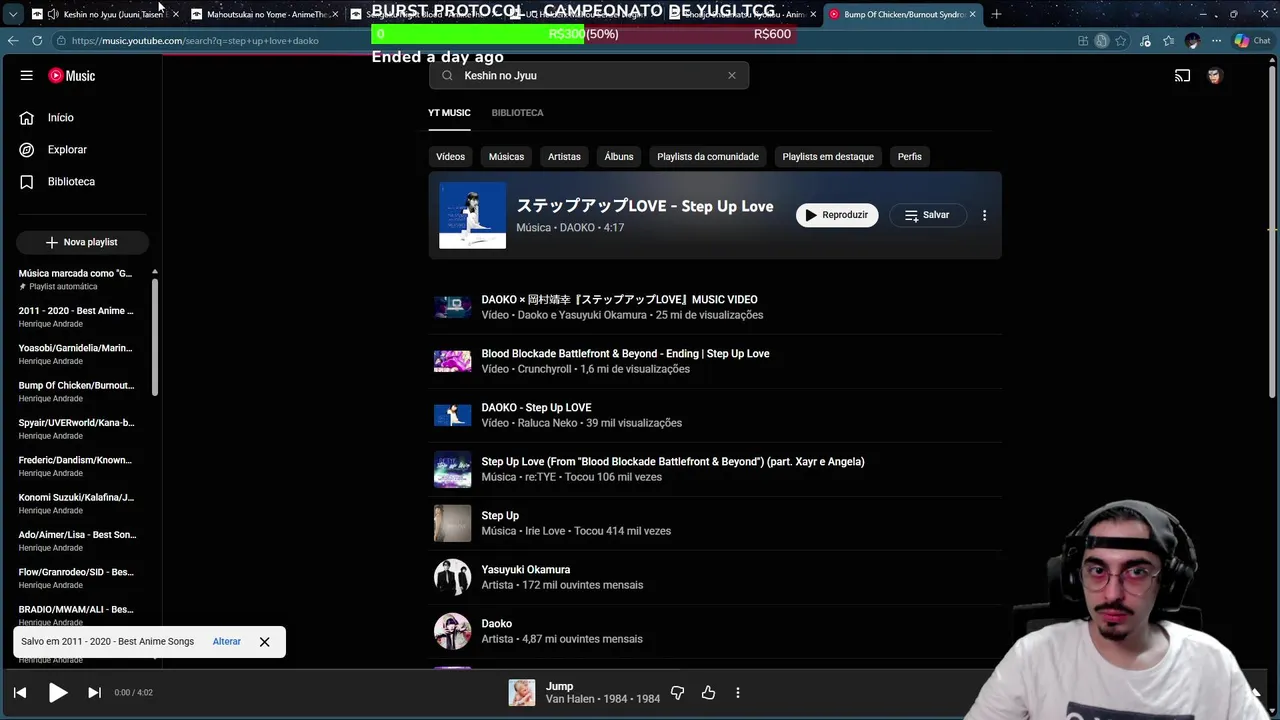Open the hamburger guide menu
The width and height of the screenshot is (1280, 720).
(x=27, y=75)
